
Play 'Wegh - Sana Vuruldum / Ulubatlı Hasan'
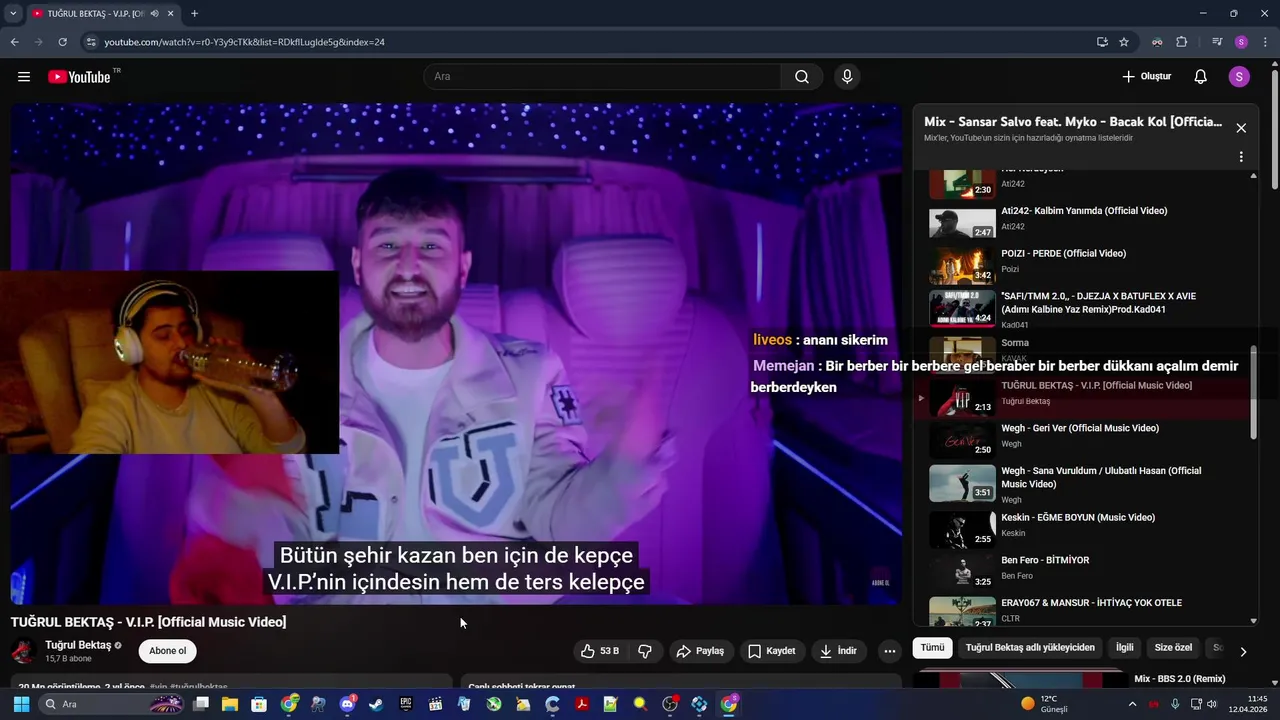tap(1084, 484)
